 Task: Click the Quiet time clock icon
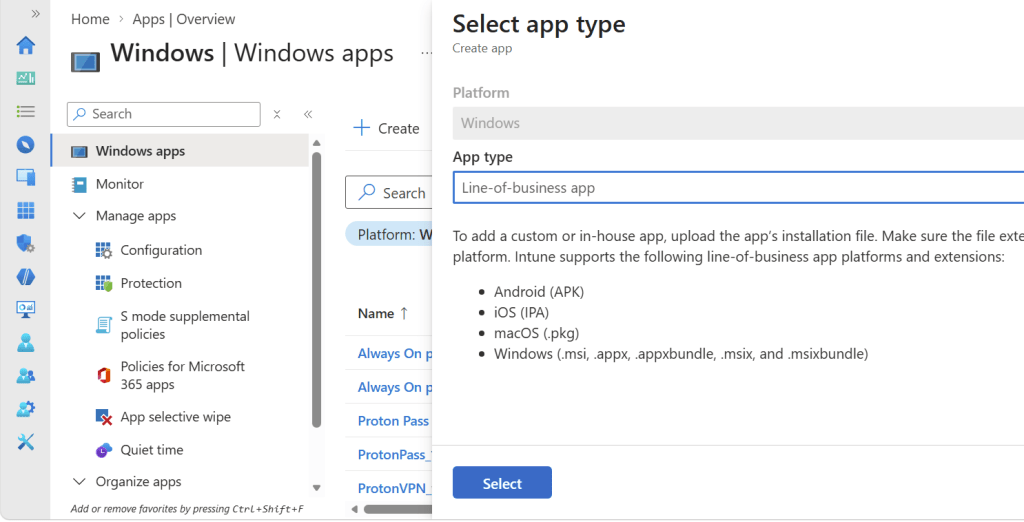click(x=104, y=450)
